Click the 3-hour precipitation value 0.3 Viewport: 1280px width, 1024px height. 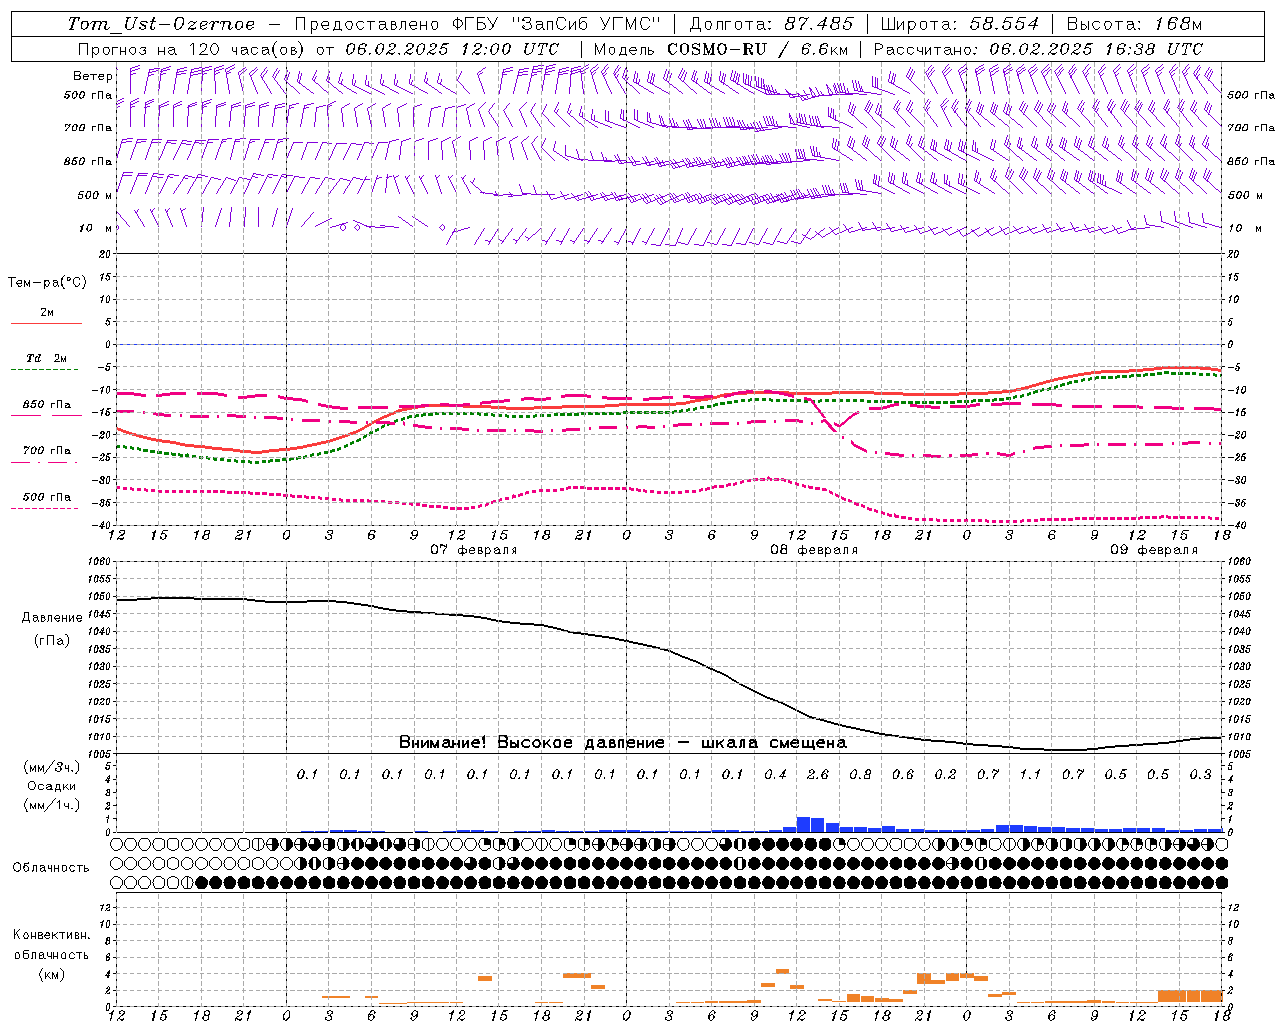tap(1200, 774)
